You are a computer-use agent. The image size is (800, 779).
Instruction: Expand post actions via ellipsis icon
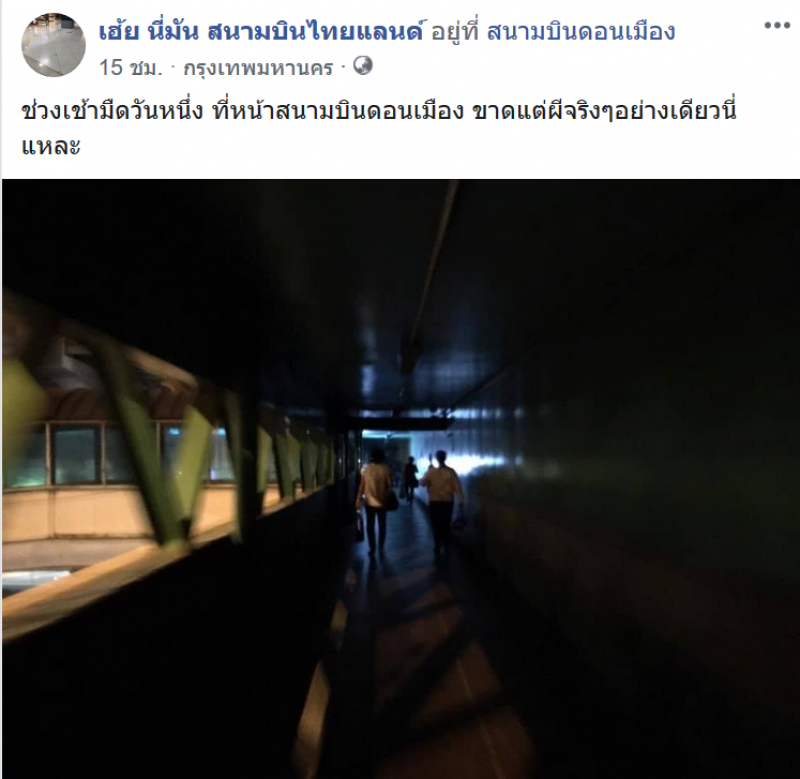(777, 26)
